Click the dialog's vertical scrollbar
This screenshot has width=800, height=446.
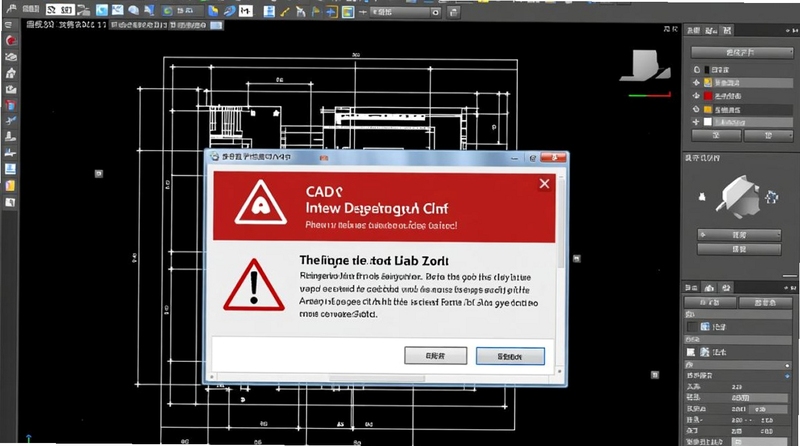coord(561,222)
